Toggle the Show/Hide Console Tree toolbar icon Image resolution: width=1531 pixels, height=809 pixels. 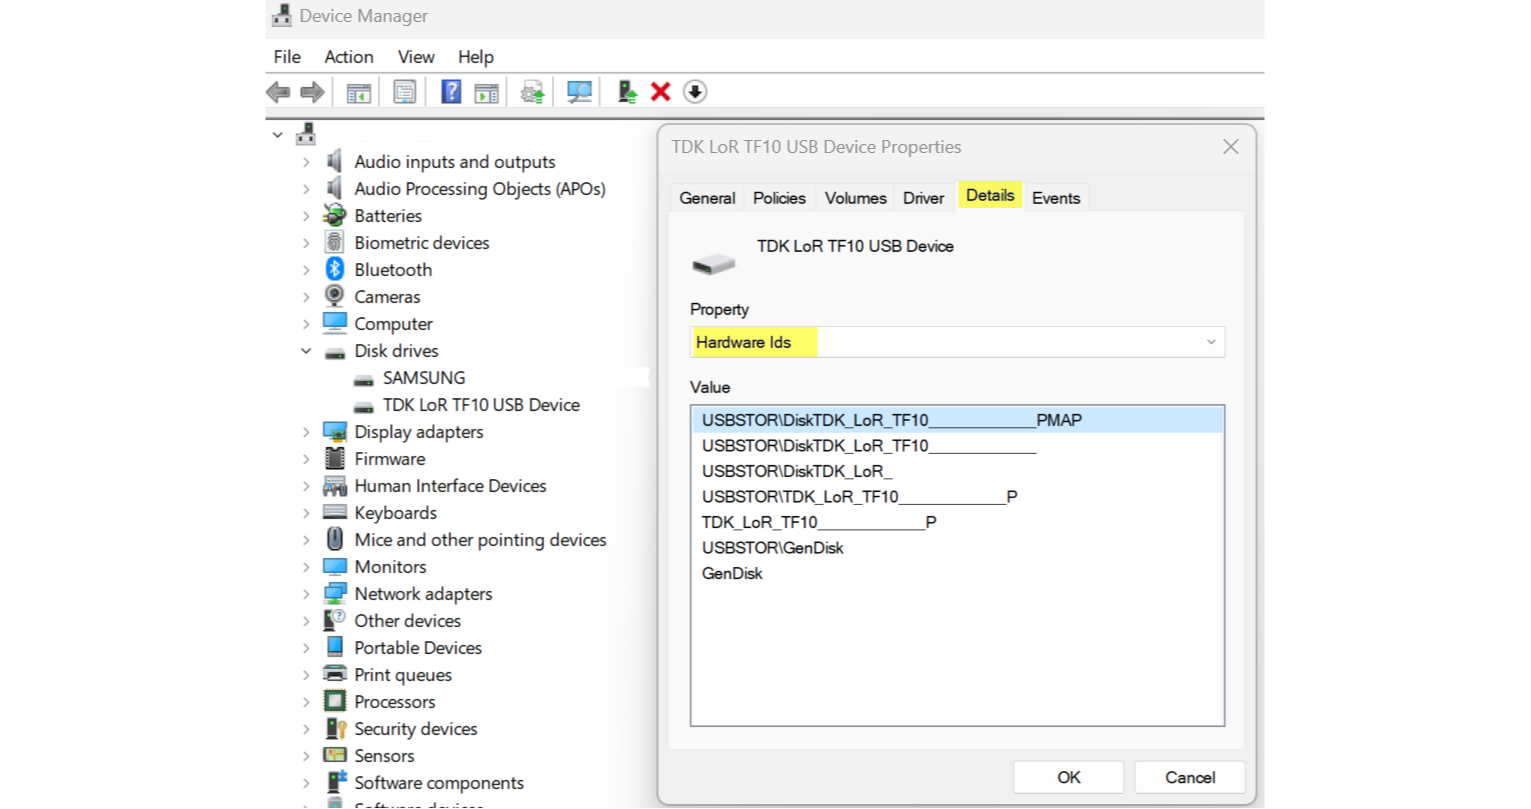358,92
